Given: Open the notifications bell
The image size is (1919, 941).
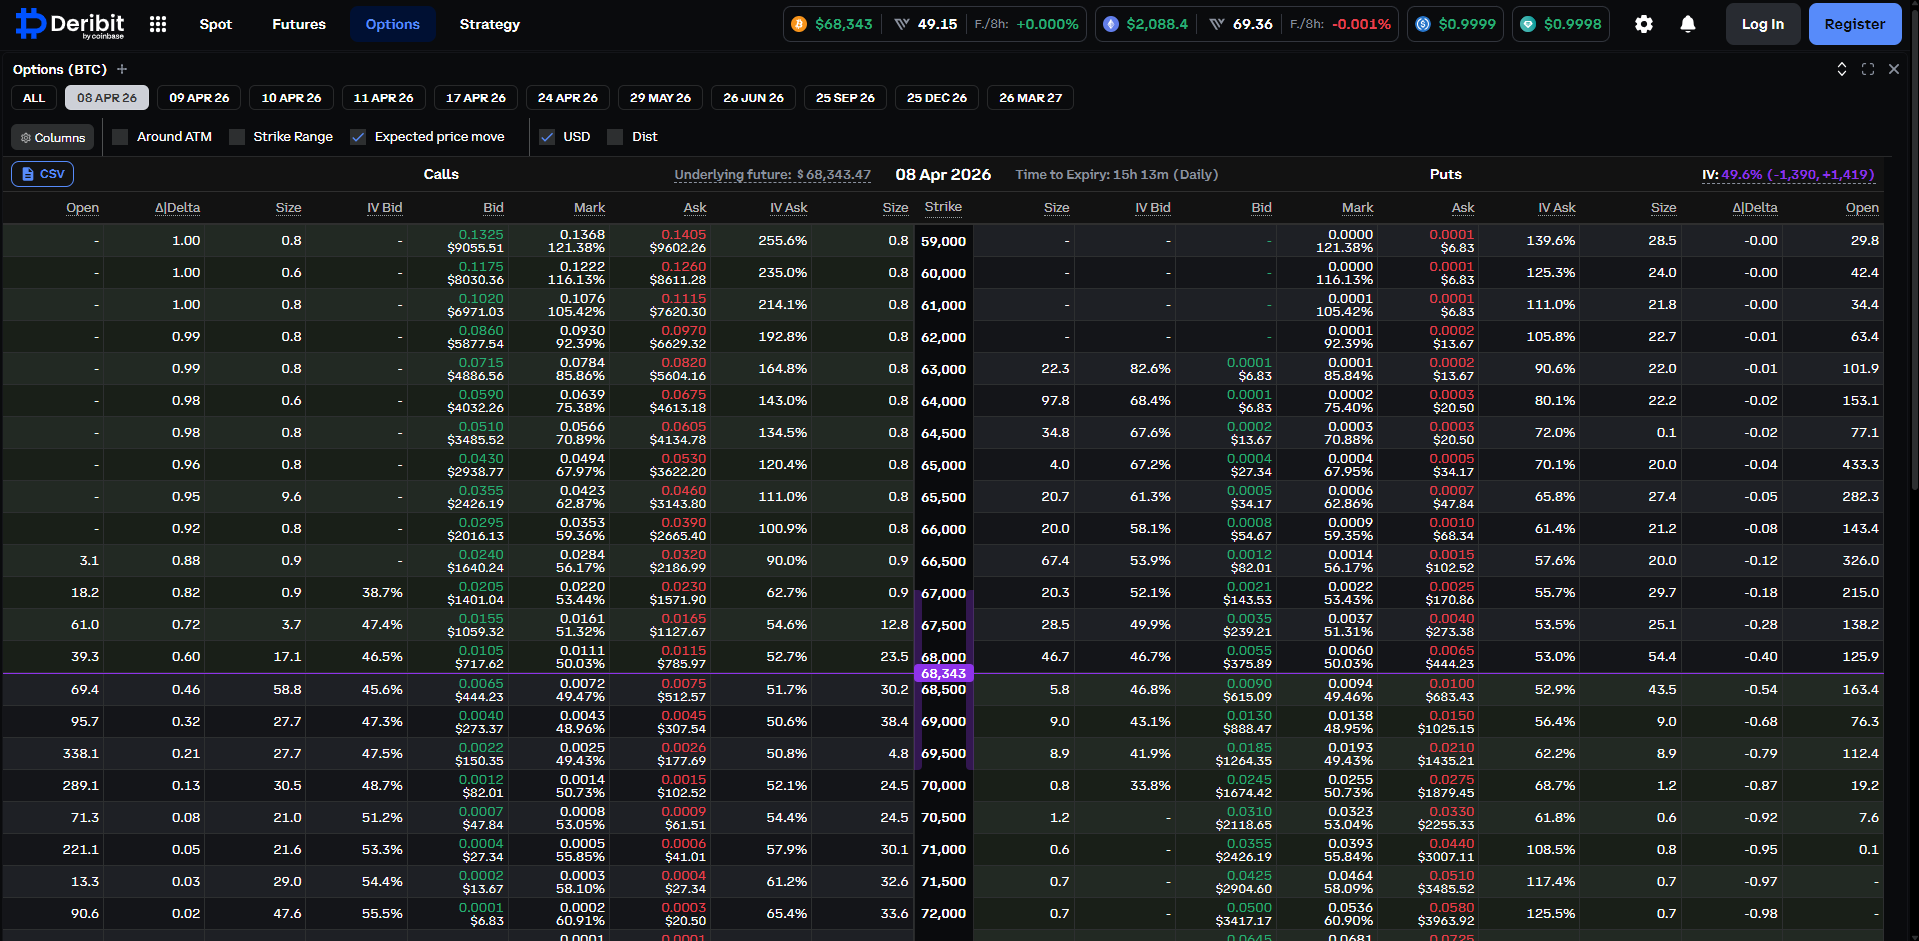Looking at the screenshot, I should pos(1688,24).
